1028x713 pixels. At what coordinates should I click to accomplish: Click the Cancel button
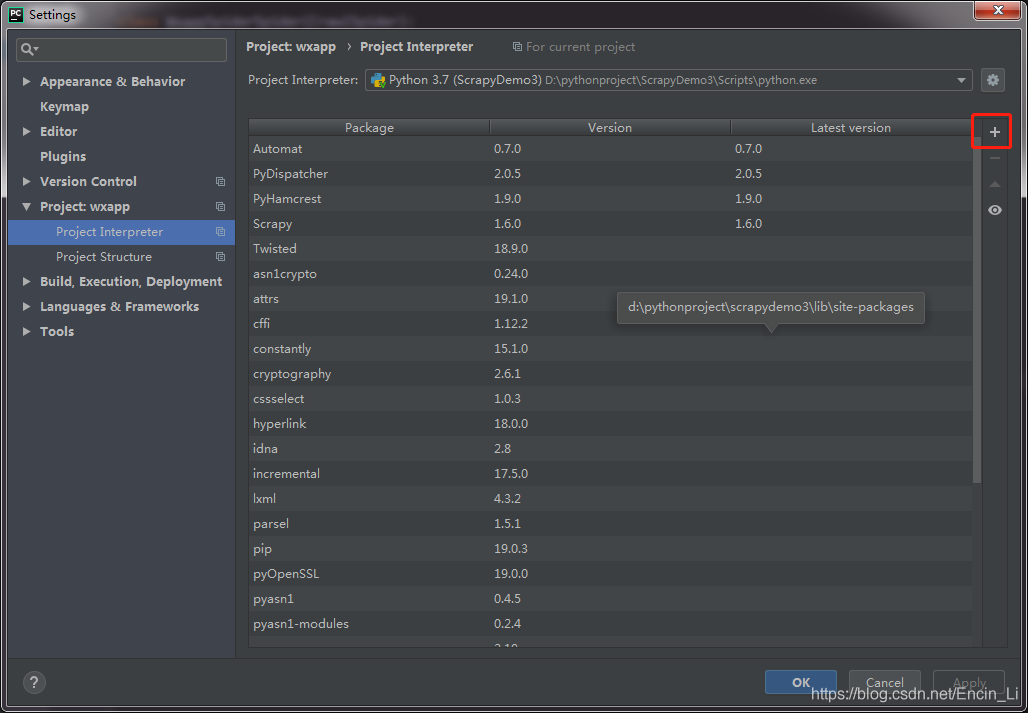(884, 683)
